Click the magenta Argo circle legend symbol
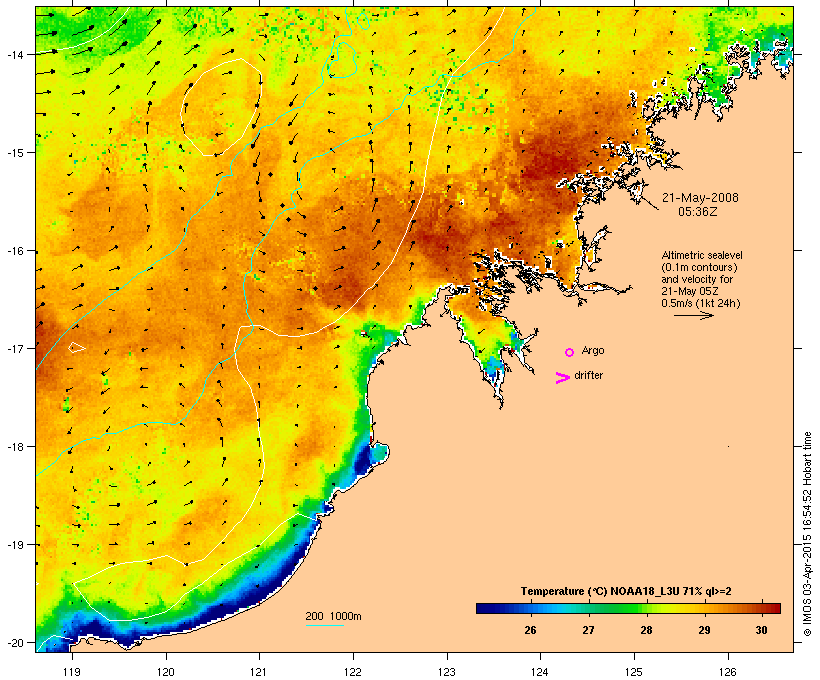The width and height of the screenshot is (820, 680). tap(570, 353)
